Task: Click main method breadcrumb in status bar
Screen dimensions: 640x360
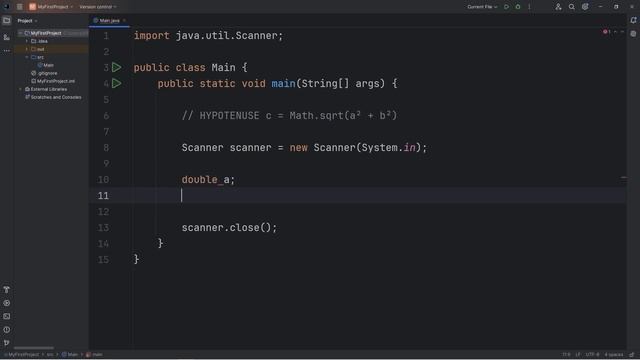Action: pyautogui.click(x=94, y=355)
